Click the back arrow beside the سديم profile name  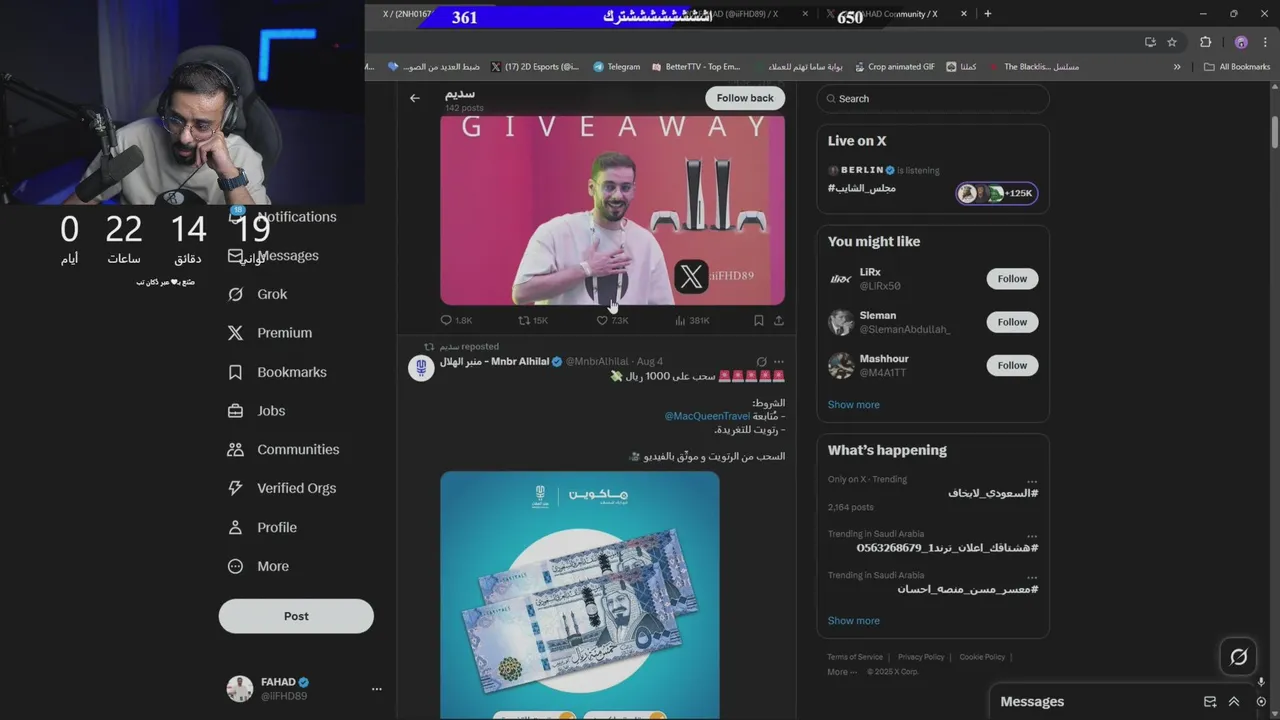tap(415, 98)
